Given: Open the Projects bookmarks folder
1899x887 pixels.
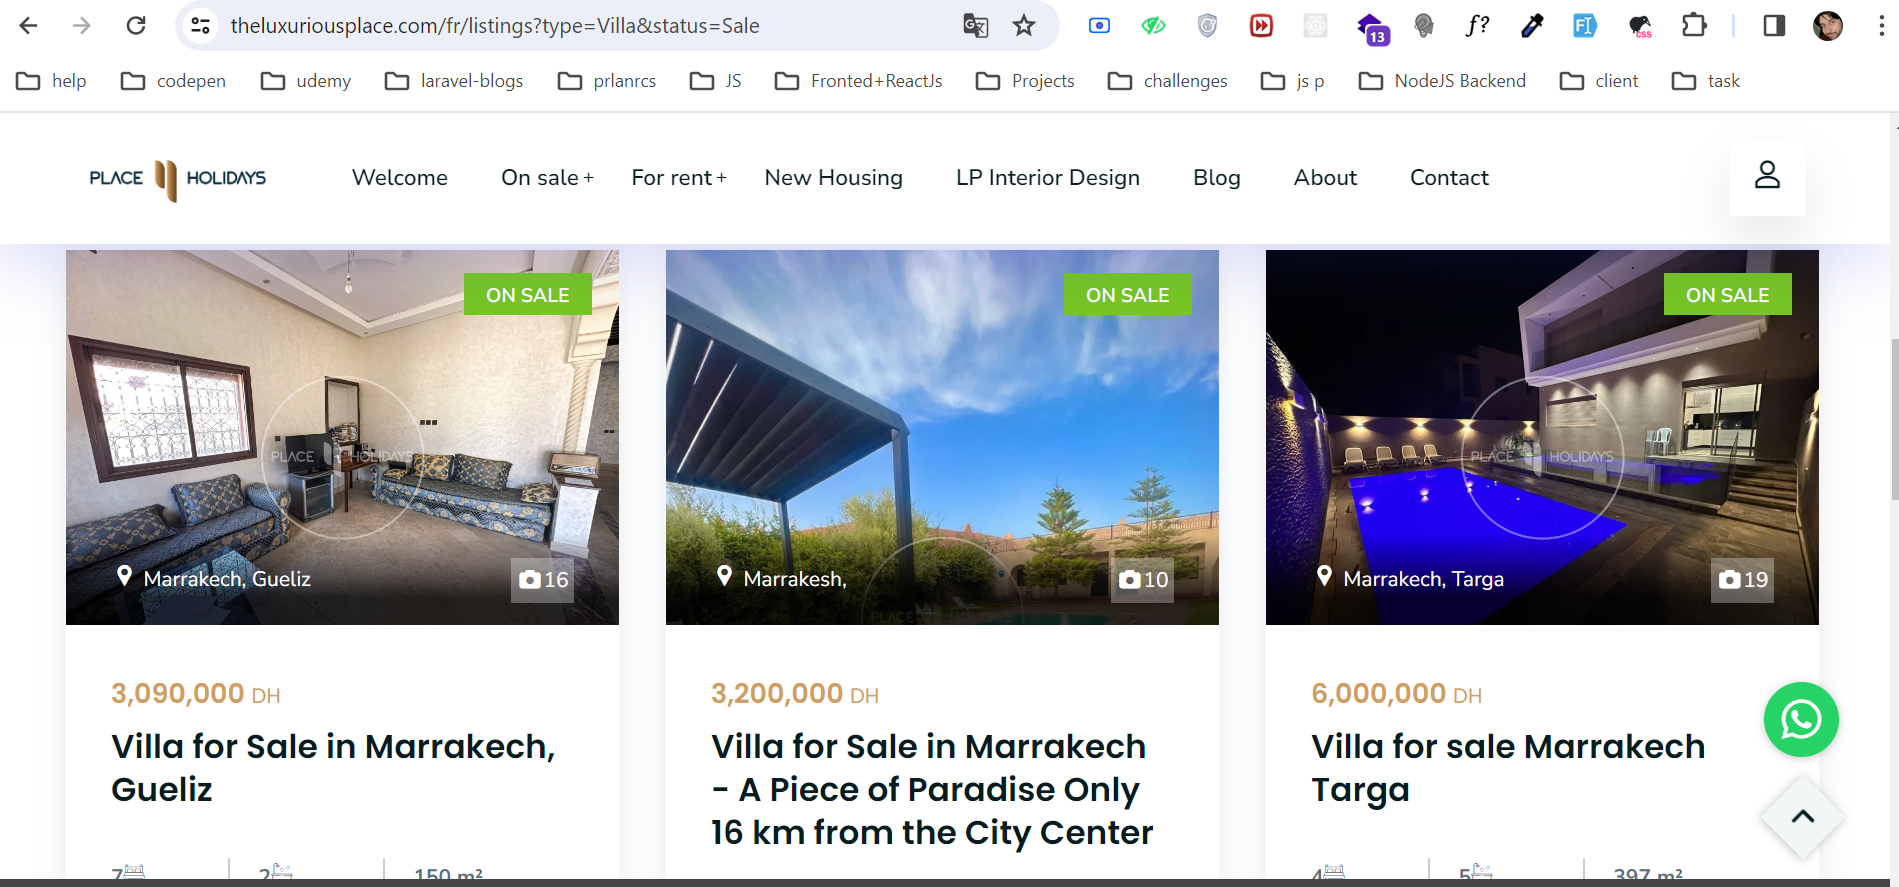Looking at the screenshot, I should [1025, 81].
